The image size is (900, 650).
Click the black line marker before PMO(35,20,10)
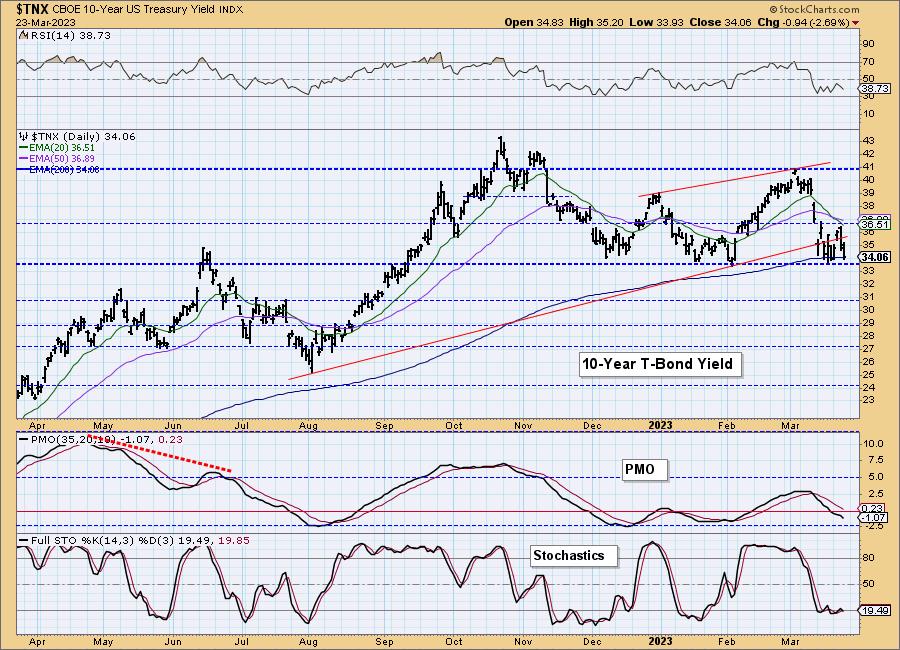point(24,440)
